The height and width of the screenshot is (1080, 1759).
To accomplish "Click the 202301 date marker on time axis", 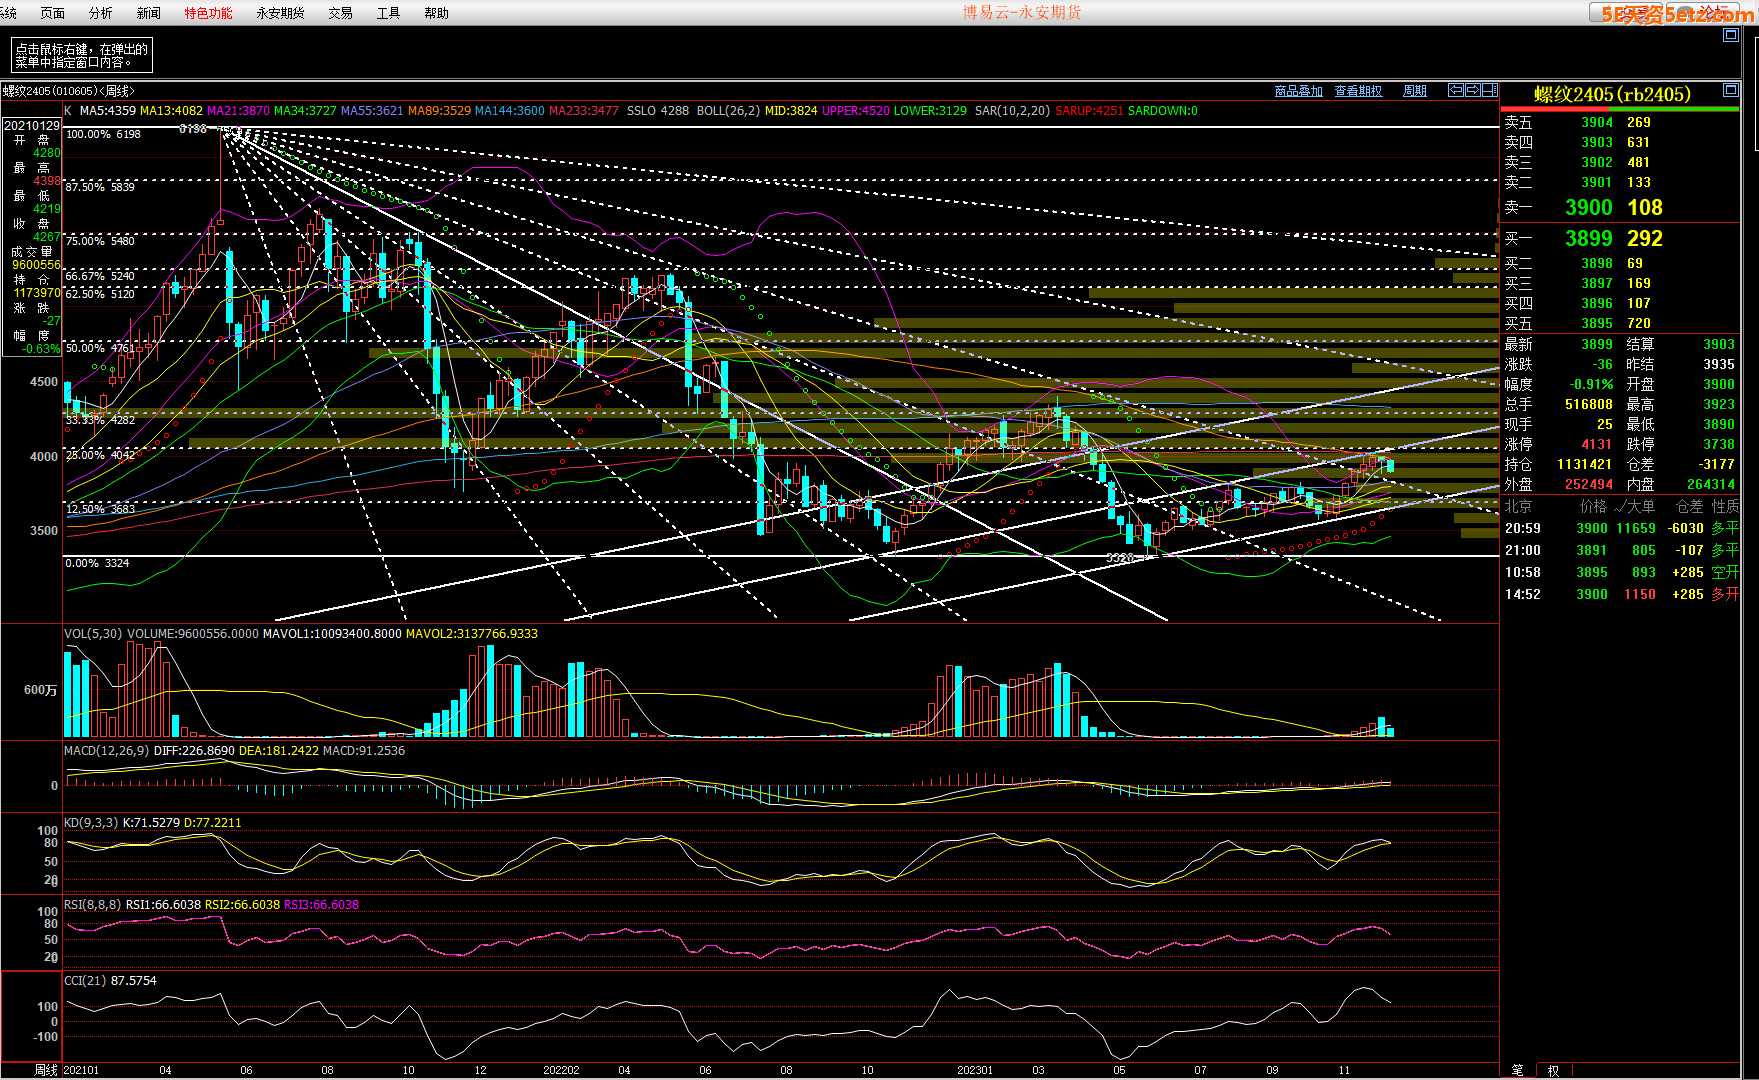I will click(974, 1070).
